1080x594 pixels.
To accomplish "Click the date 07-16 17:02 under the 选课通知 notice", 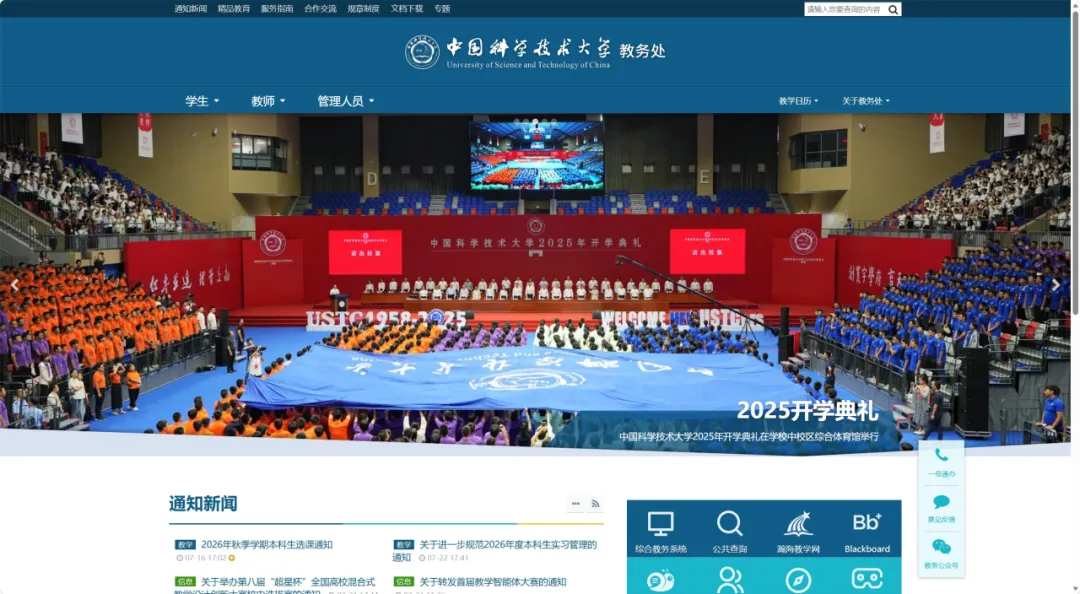I will (x=205, y=558).
